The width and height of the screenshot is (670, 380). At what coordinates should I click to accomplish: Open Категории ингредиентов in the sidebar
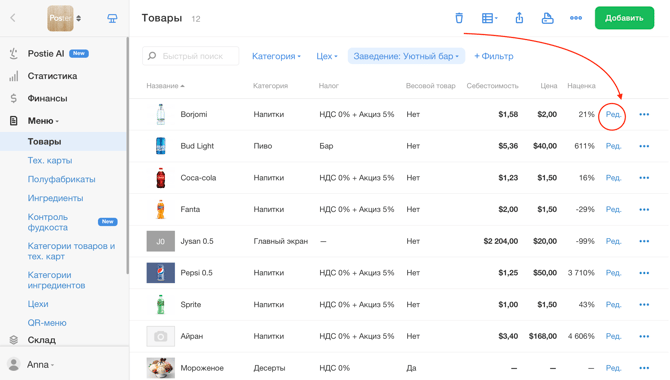point(56,280)
